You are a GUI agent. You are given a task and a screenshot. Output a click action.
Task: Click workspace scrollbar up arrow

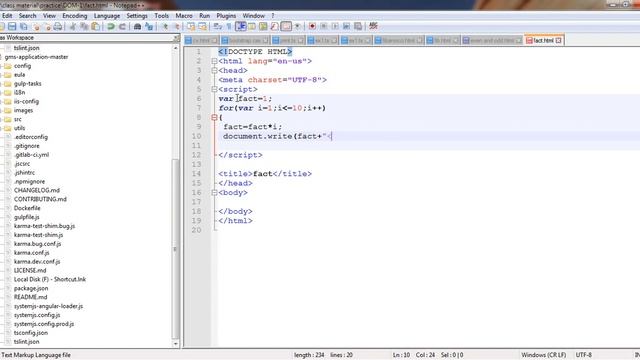click(176, 48)
